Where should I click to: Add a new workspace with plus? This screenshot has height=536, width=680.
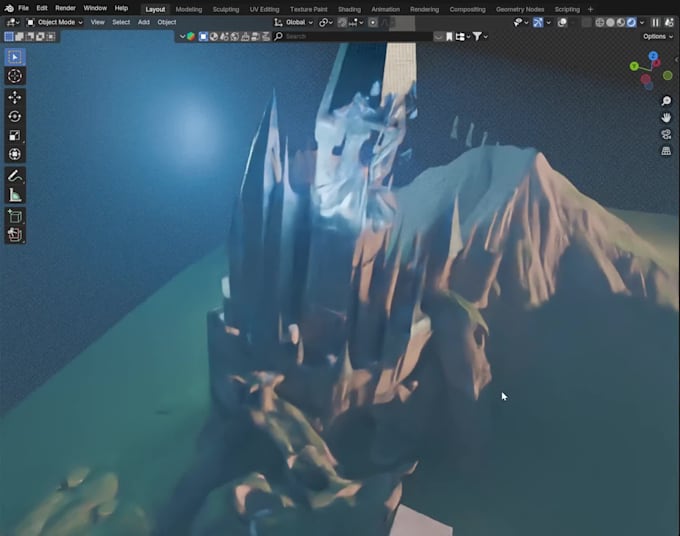(590, 9)
